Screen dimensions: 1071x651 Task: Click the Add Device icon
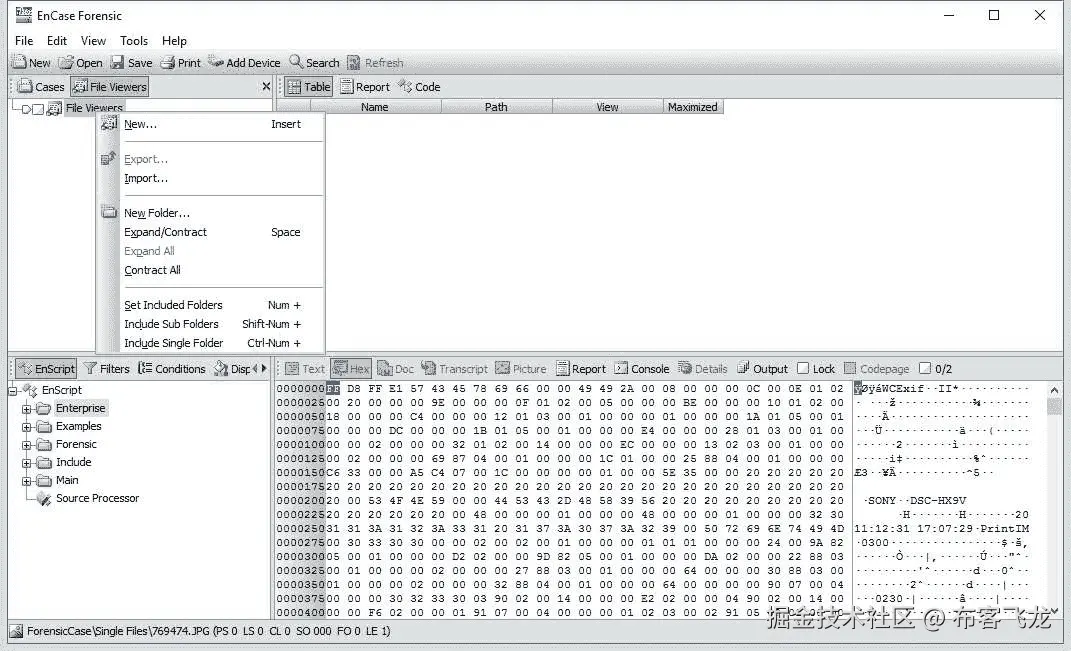point(217,61)
